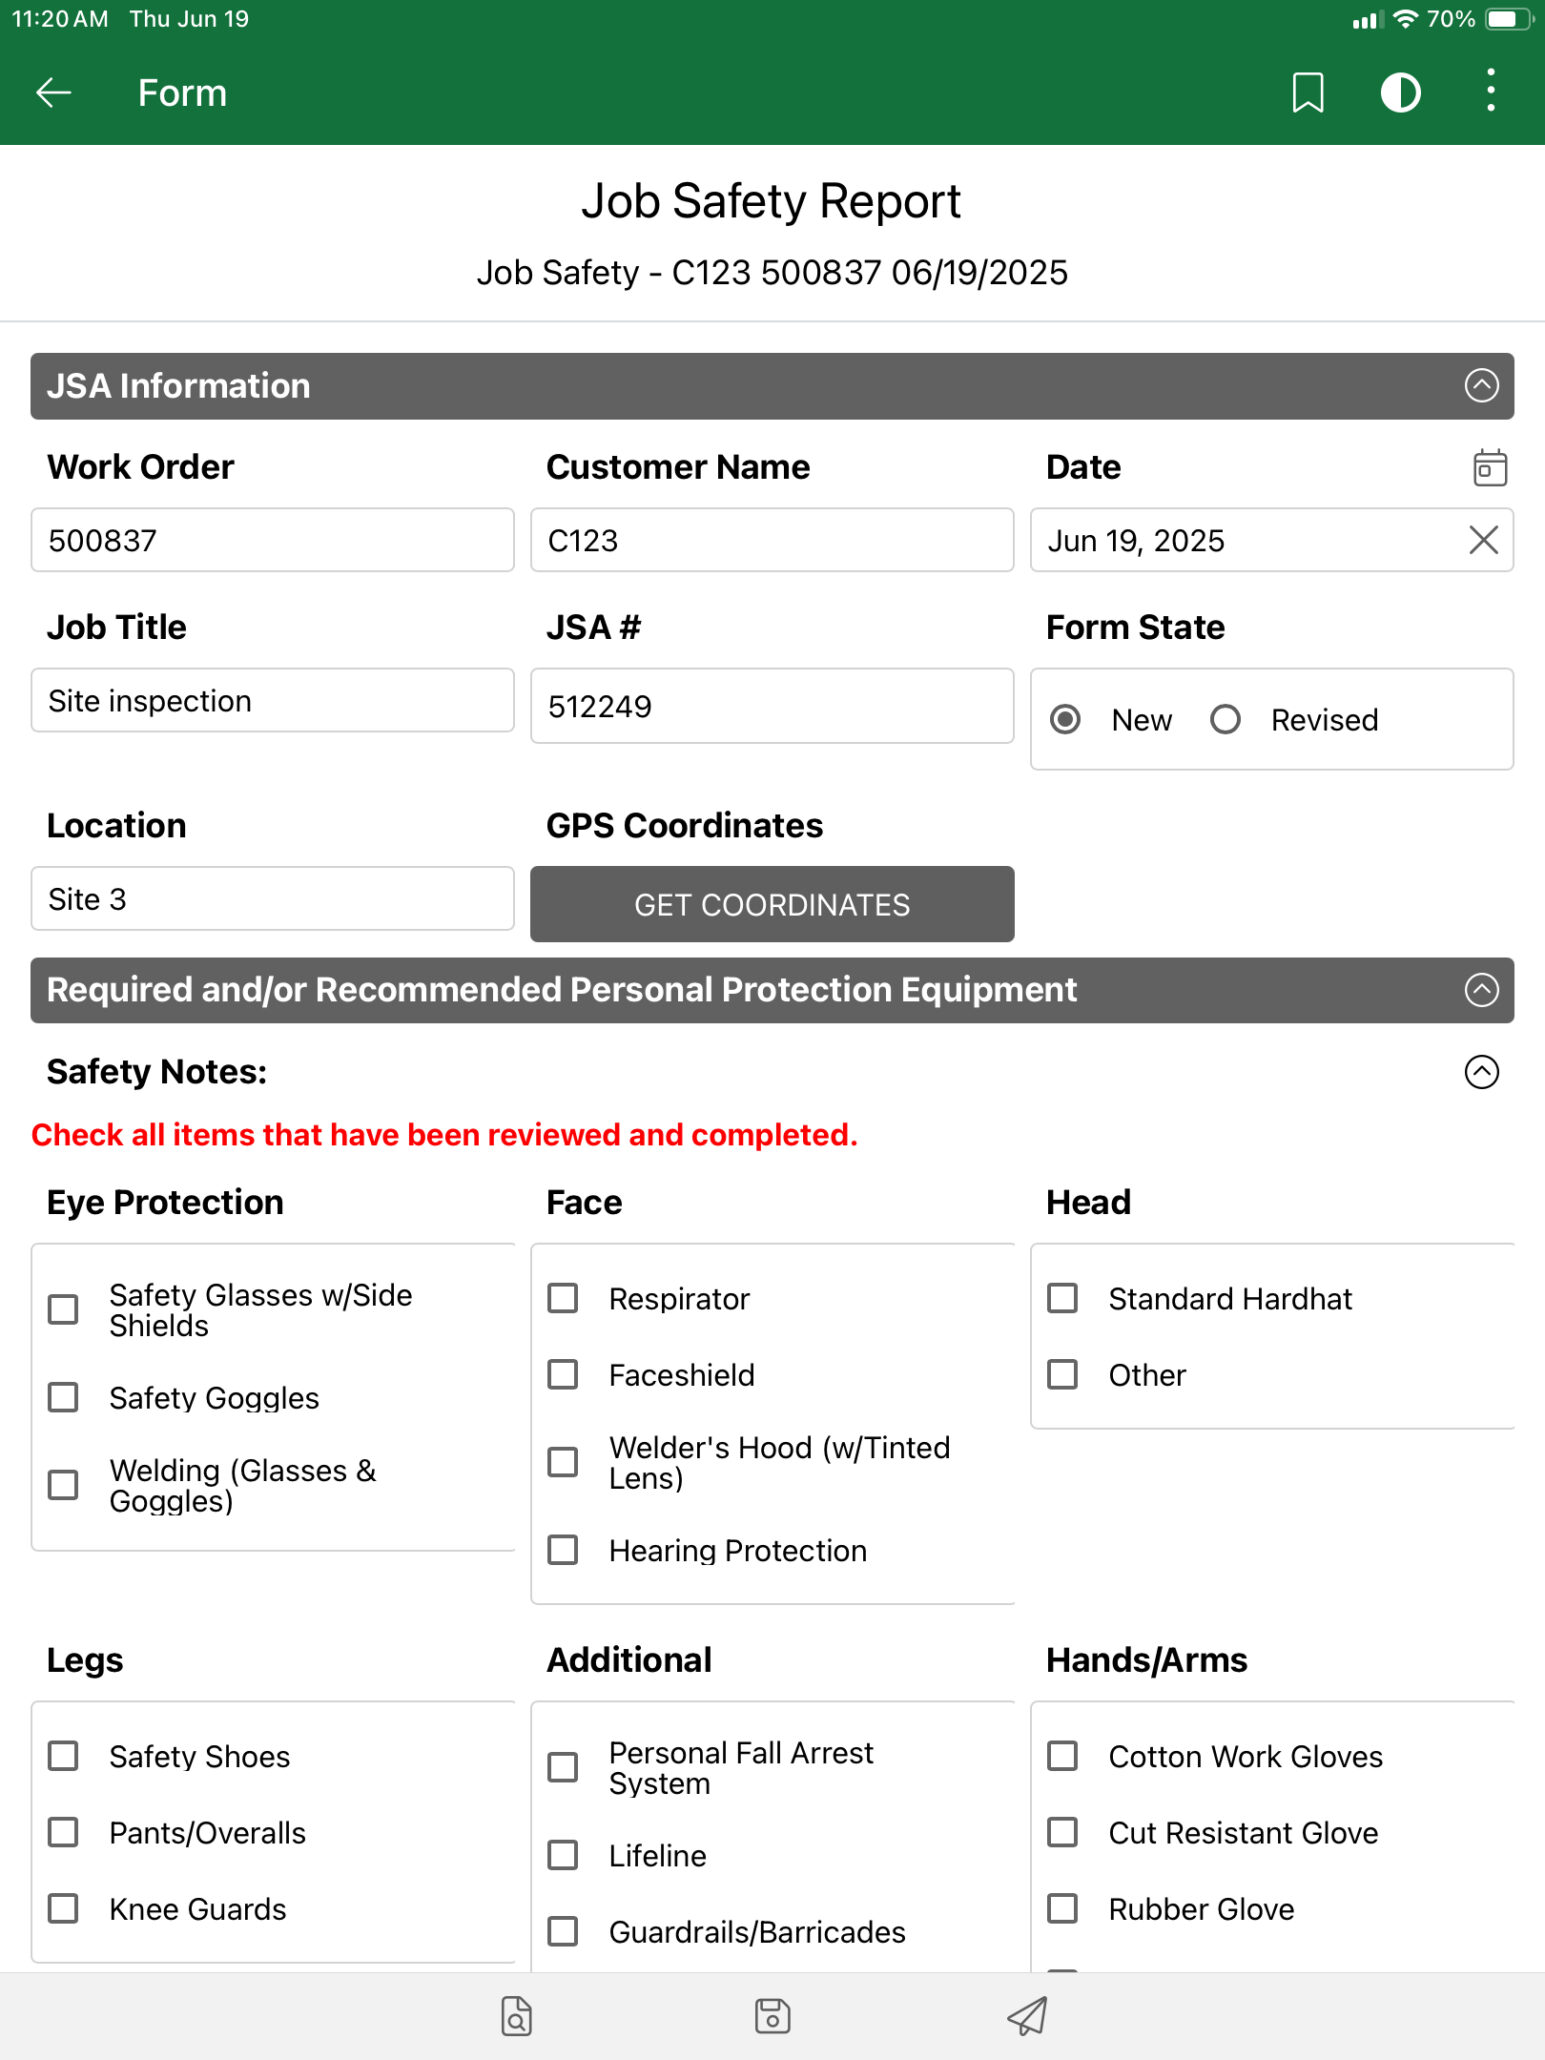This screenshot has height=2060, width=1545.
Task: Tick the Cut Resistant Glove checkbox
Action: [1062, 1832]
